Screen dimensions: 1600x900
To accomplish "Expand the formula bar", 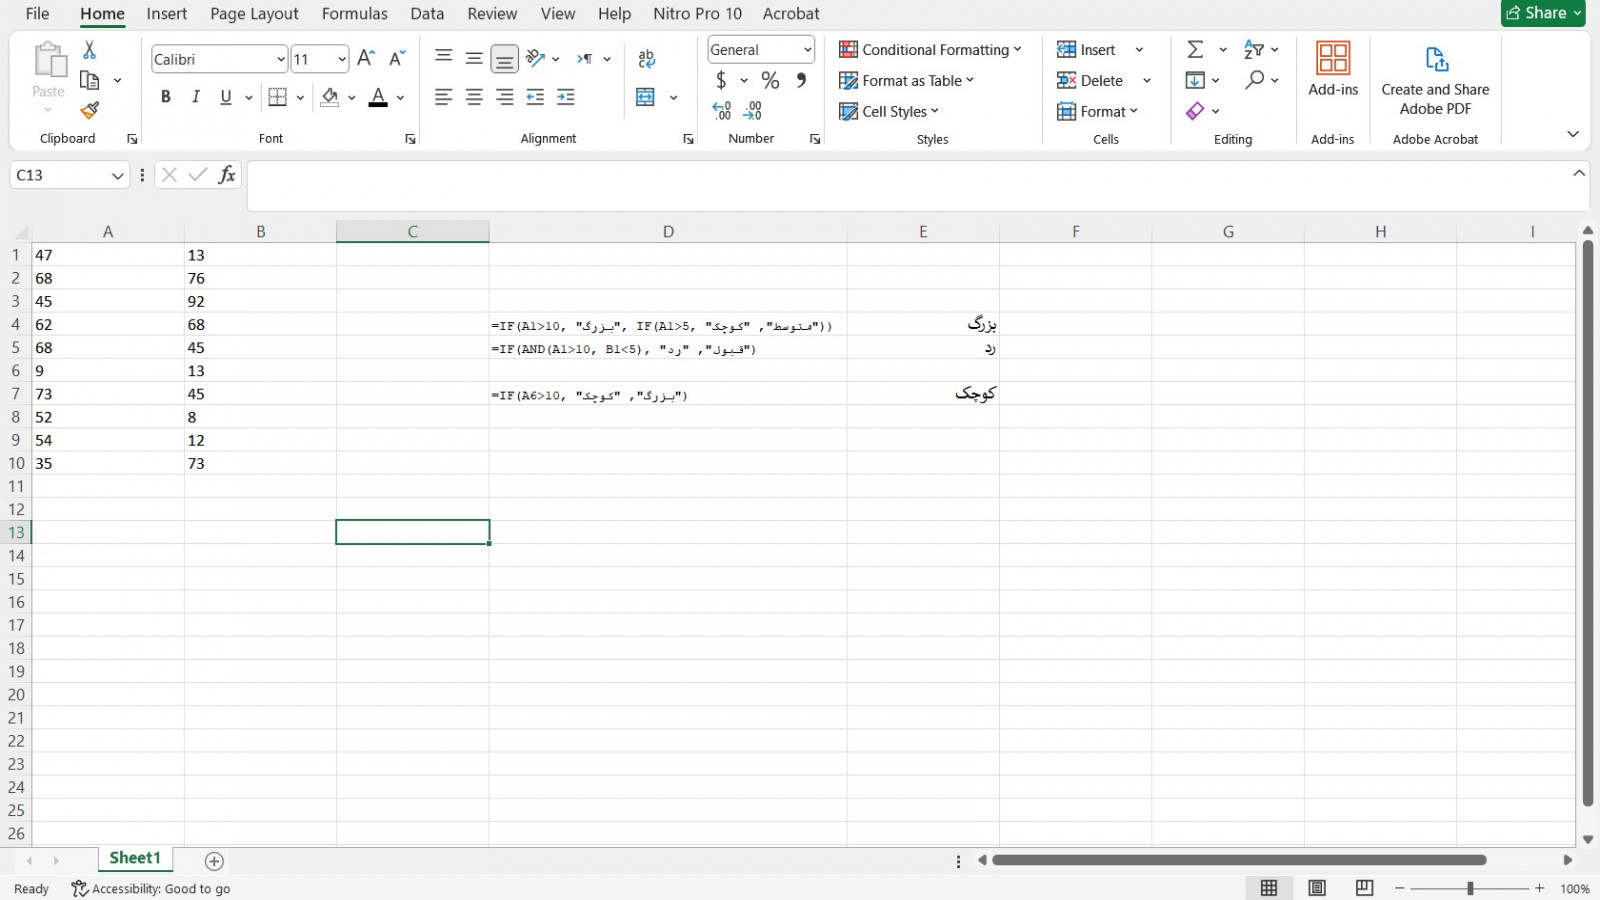I will click(x=1579, y=173).
